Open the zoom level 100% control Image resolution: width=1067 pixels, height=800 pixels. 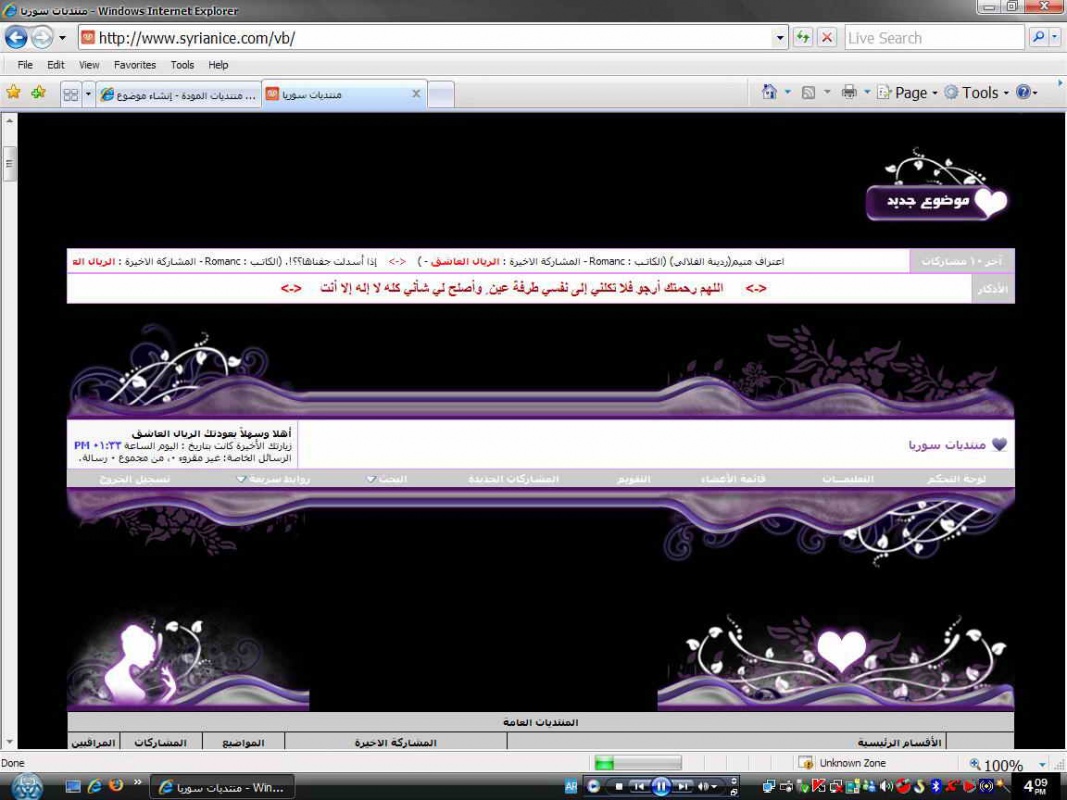(1003, 765)
